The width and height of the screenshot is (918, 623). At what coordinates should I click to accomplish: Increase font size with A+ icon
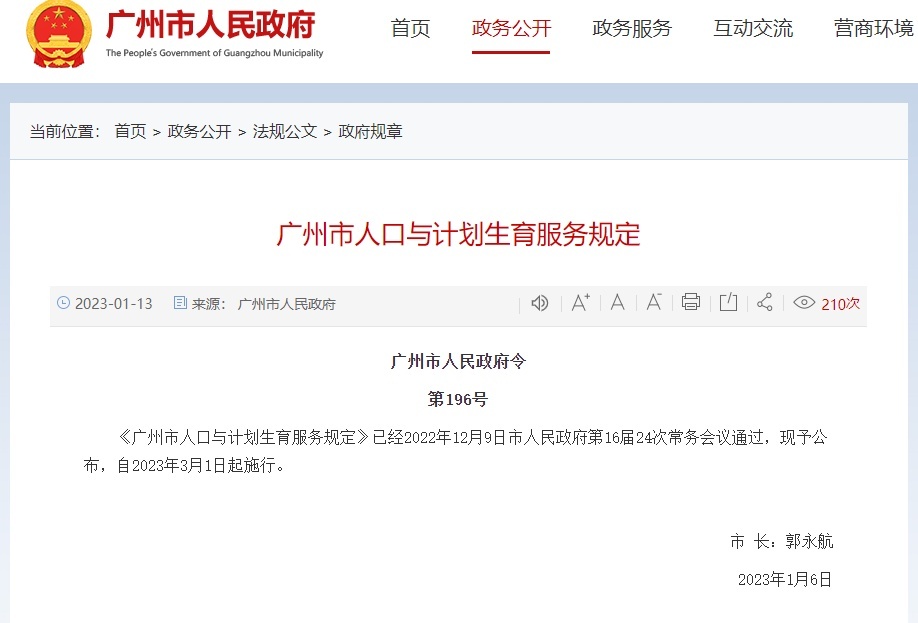tap(580, 303)
